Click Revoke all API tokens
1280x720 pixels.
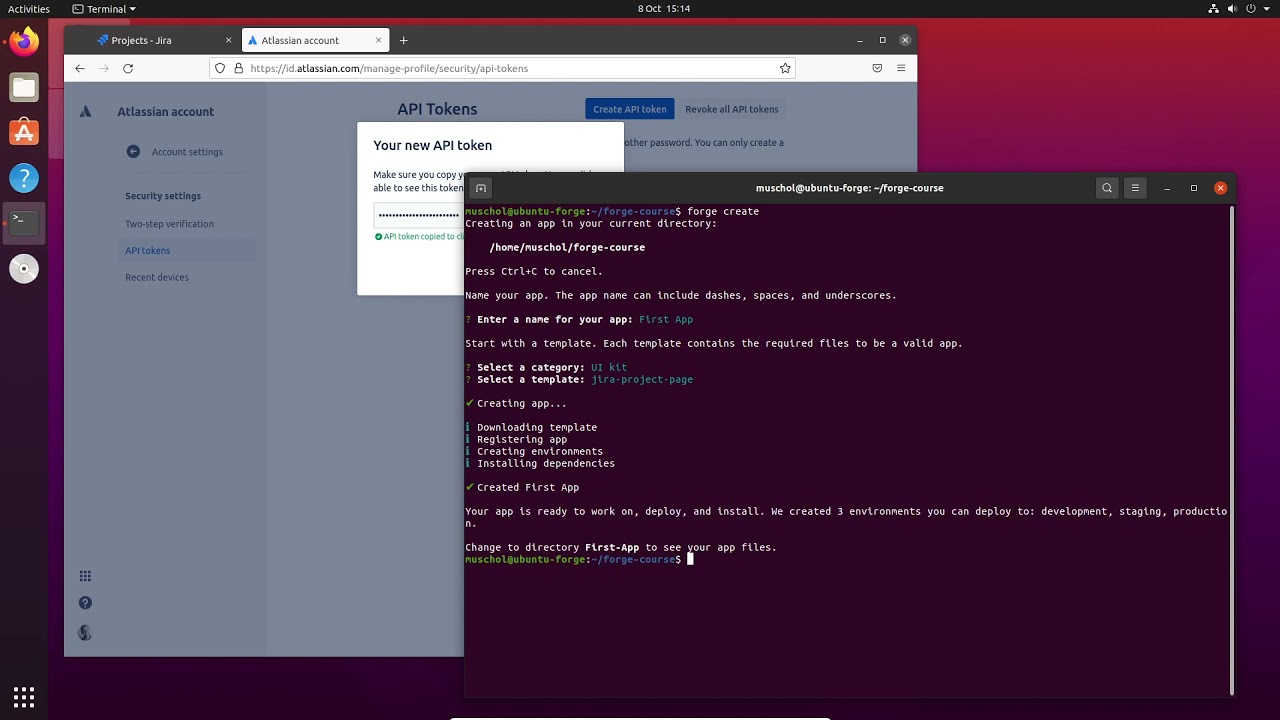pos(731,109)
